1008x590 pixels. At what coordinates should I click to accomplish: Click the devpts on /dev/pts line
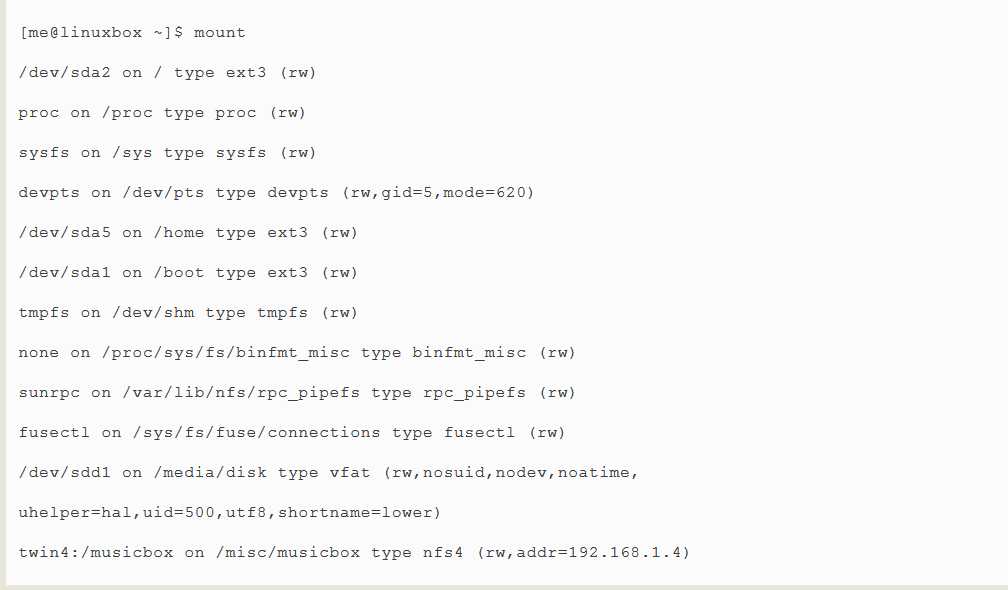(x=276, y=193)
